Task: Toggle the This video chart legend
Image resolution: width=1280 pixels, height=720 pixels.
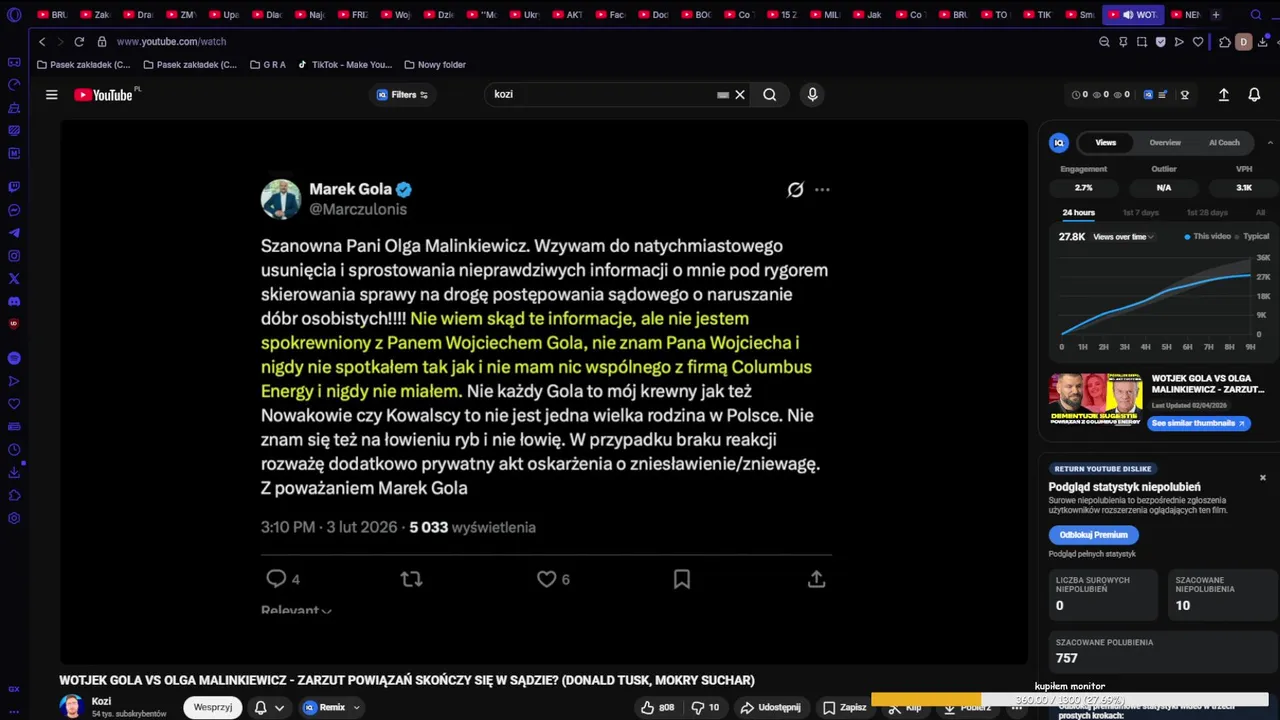Action: pos(1207,237)
